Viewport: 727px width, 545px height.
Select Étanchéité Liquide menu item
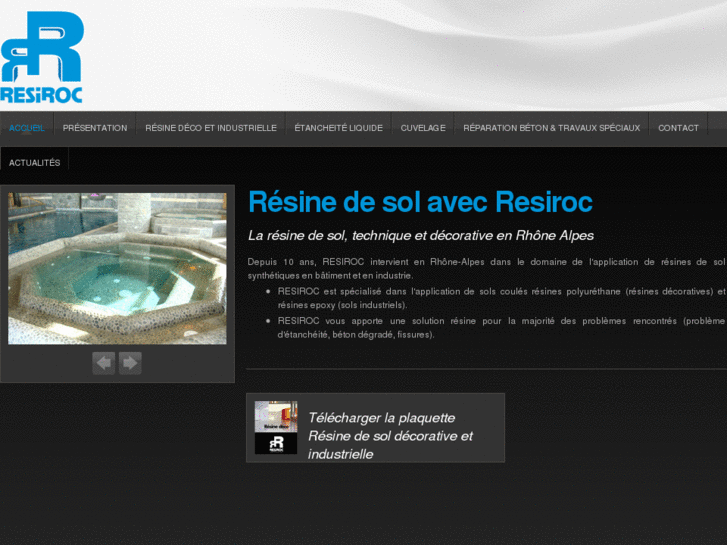[x=338, y=128]
